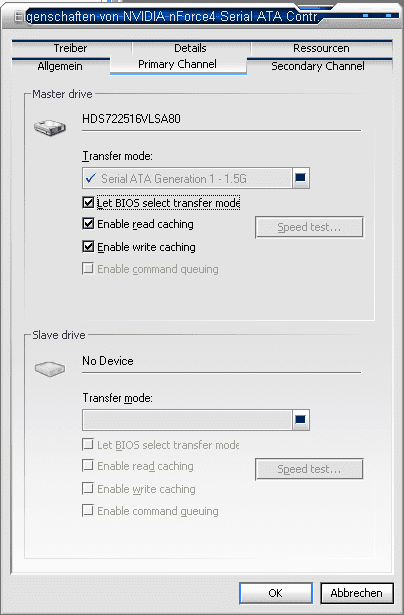Screen dimensions: 404x615
Task: Click master drive Speed test button
Action: click(x=309, y=227)
